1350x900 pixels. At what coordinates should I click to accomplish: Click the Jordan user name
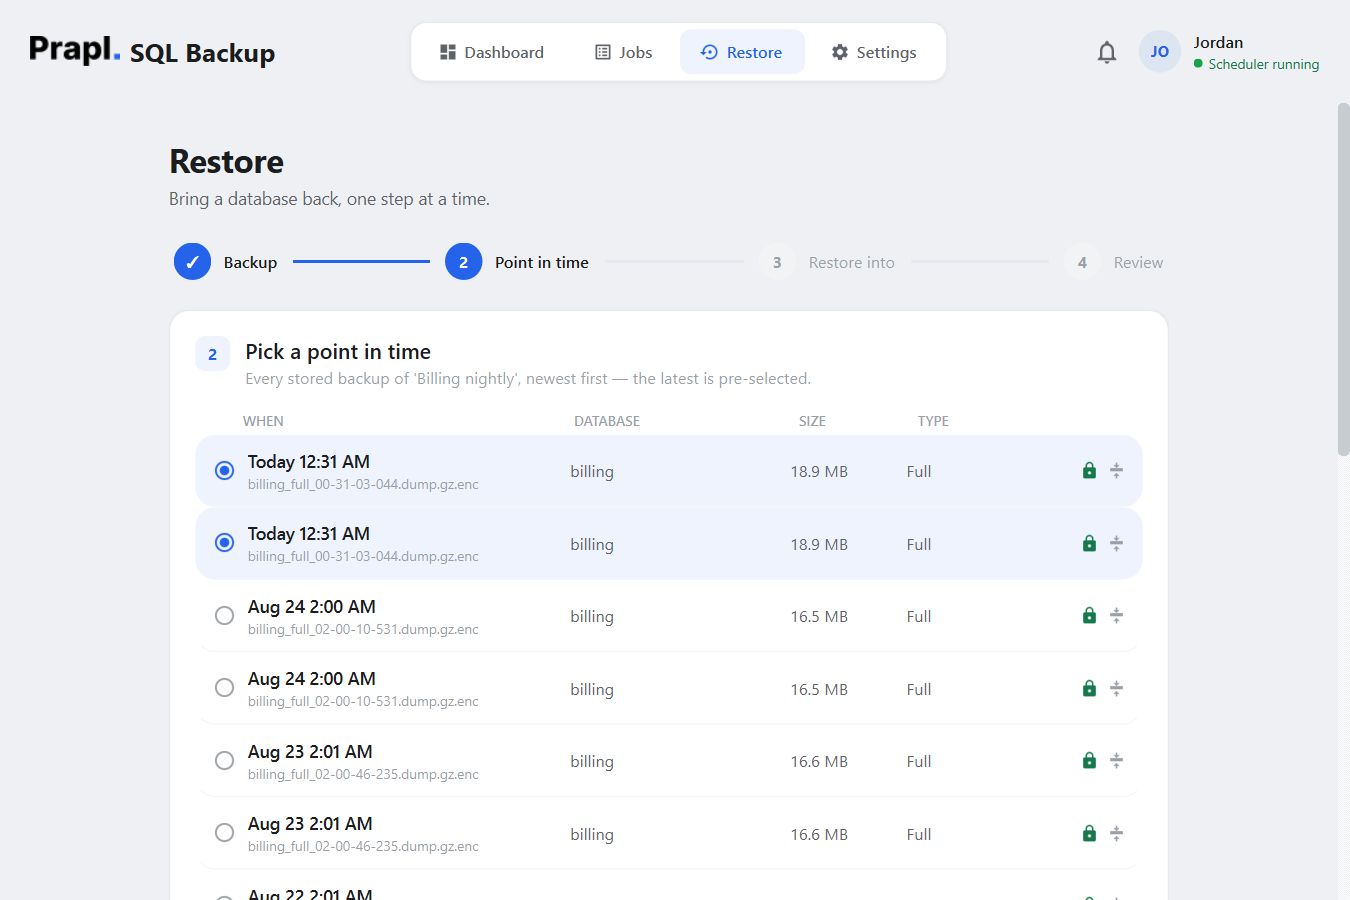pos(1218,42)
